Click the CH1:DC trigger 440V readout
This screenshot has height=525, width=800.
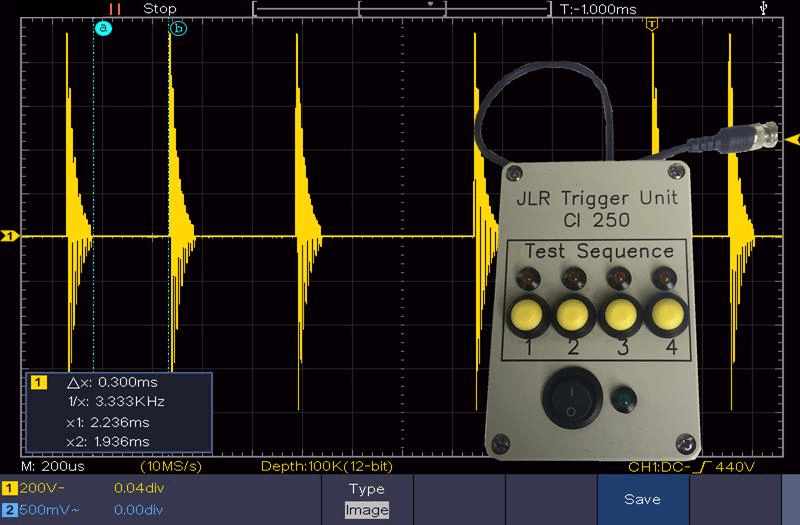click(691, 467)
